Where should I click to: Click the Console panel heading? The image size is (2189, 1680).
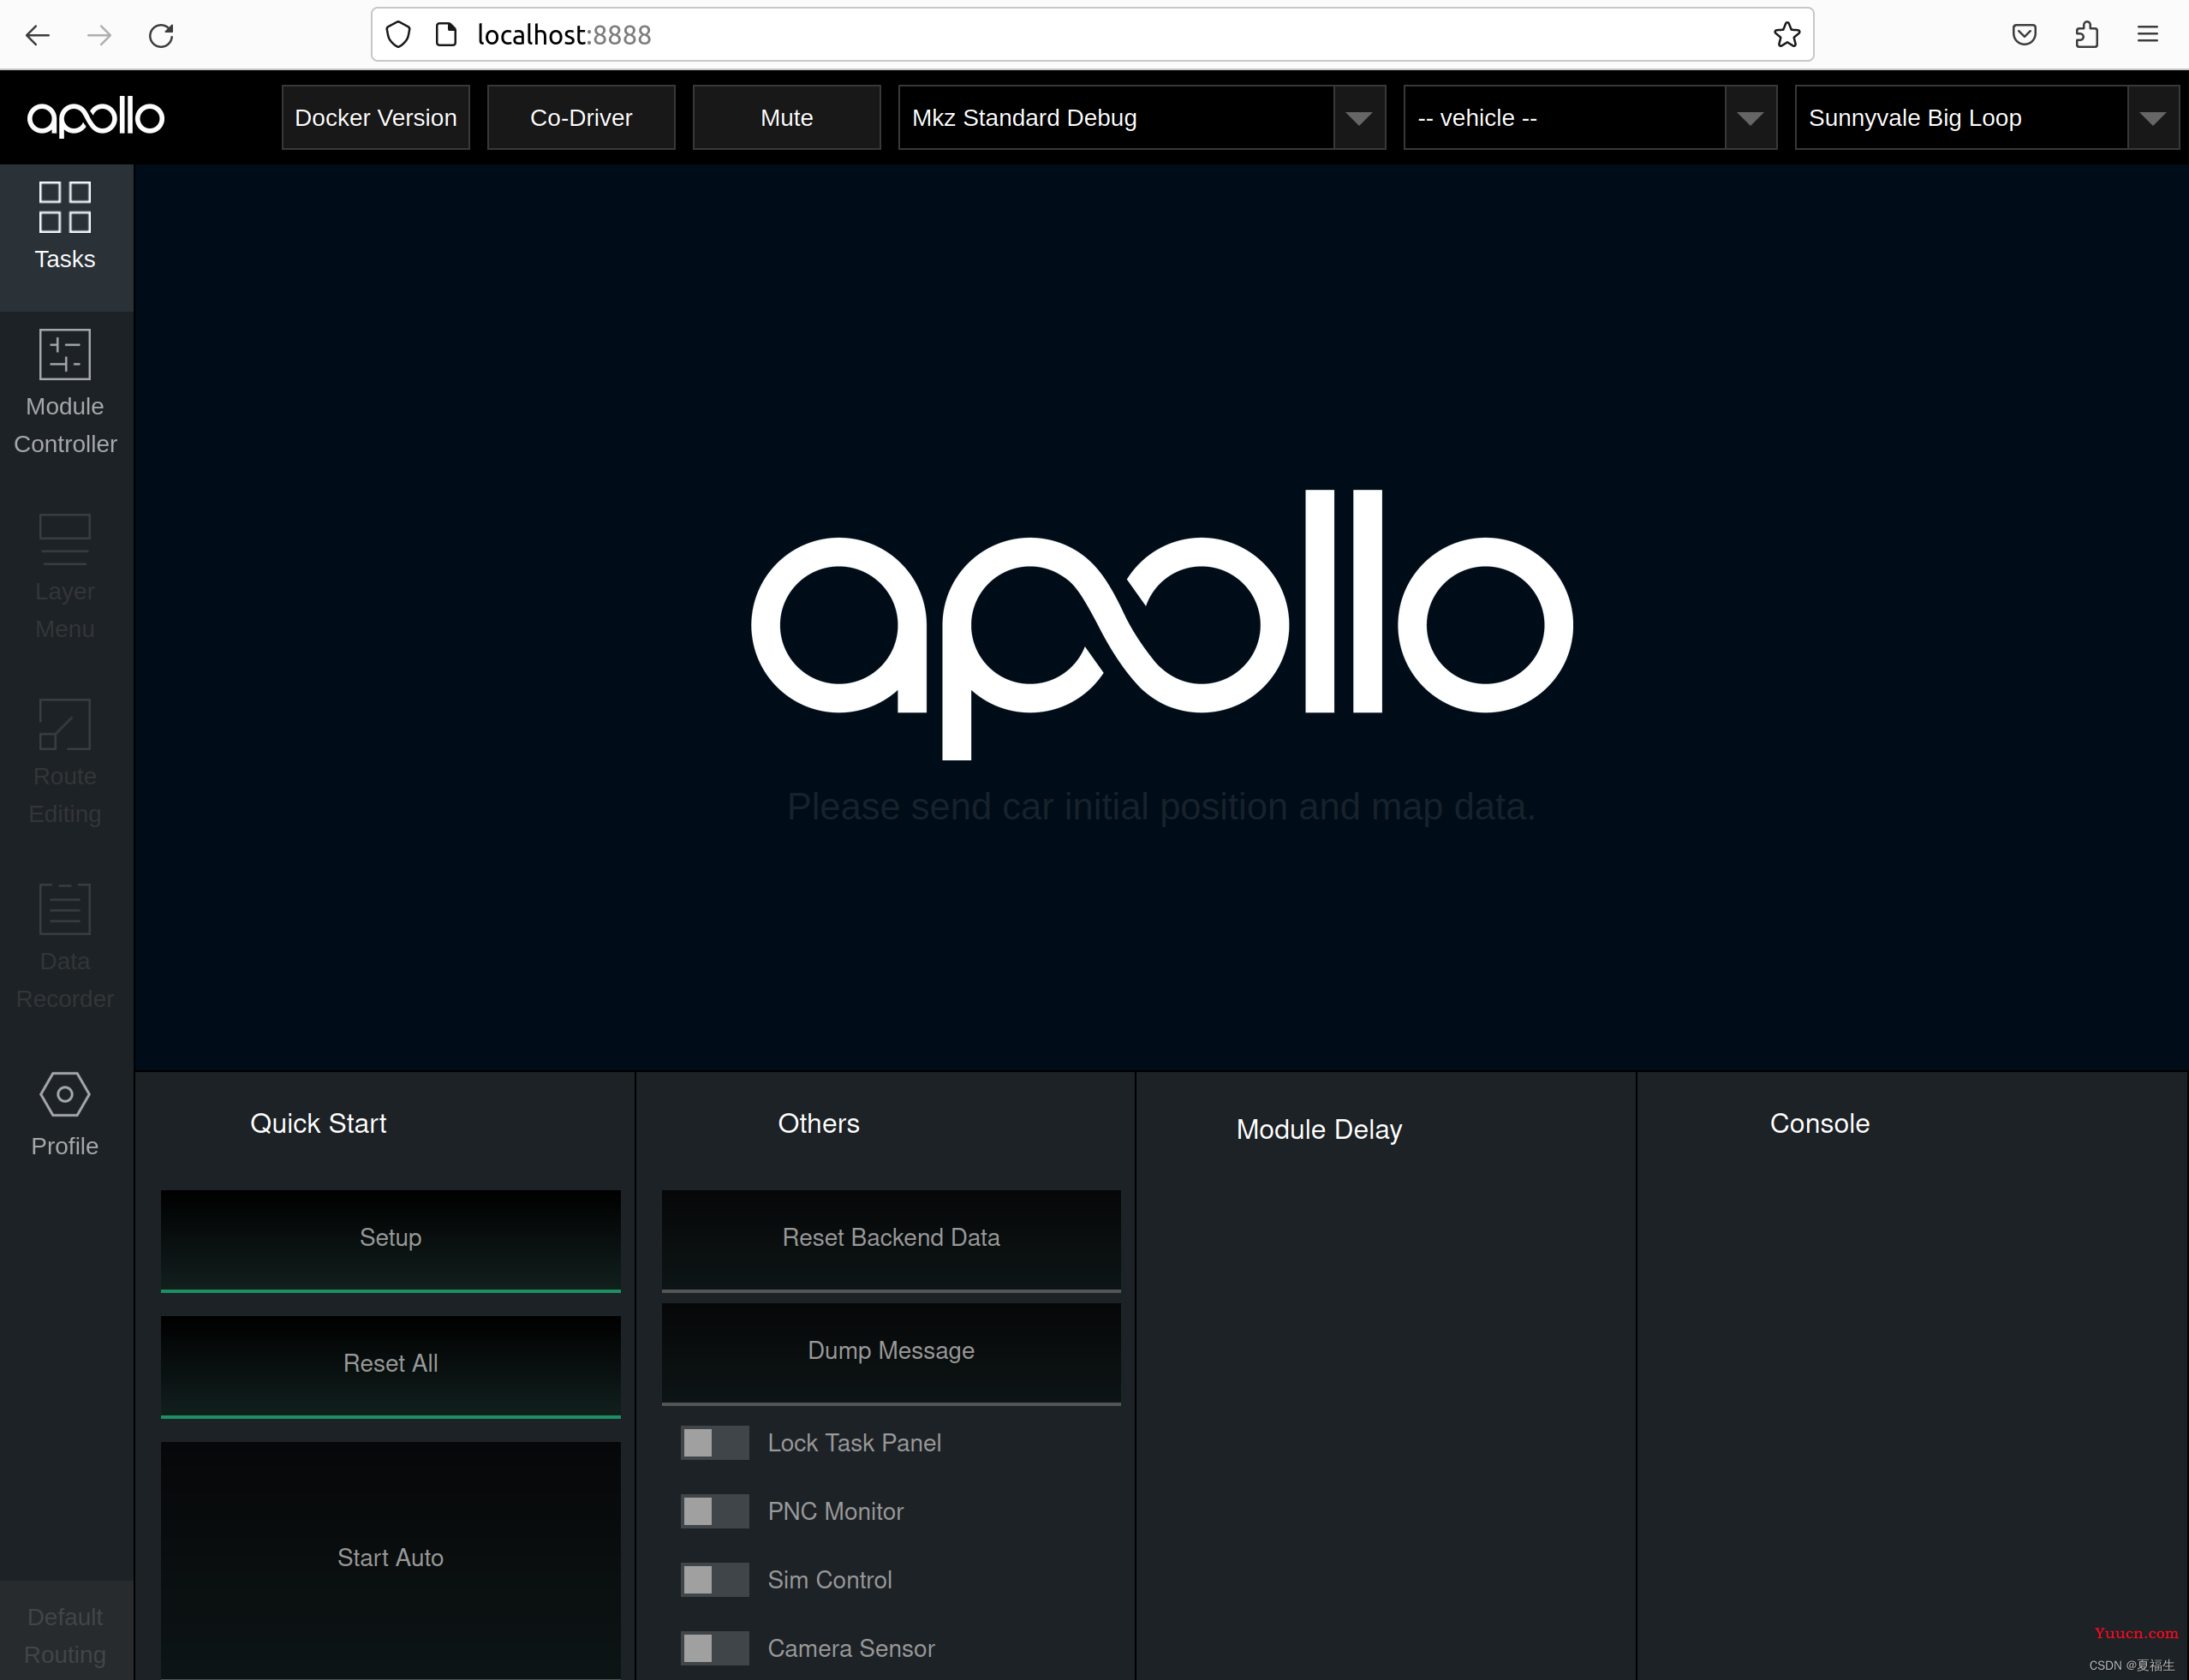click(x=1820, y=1124)
